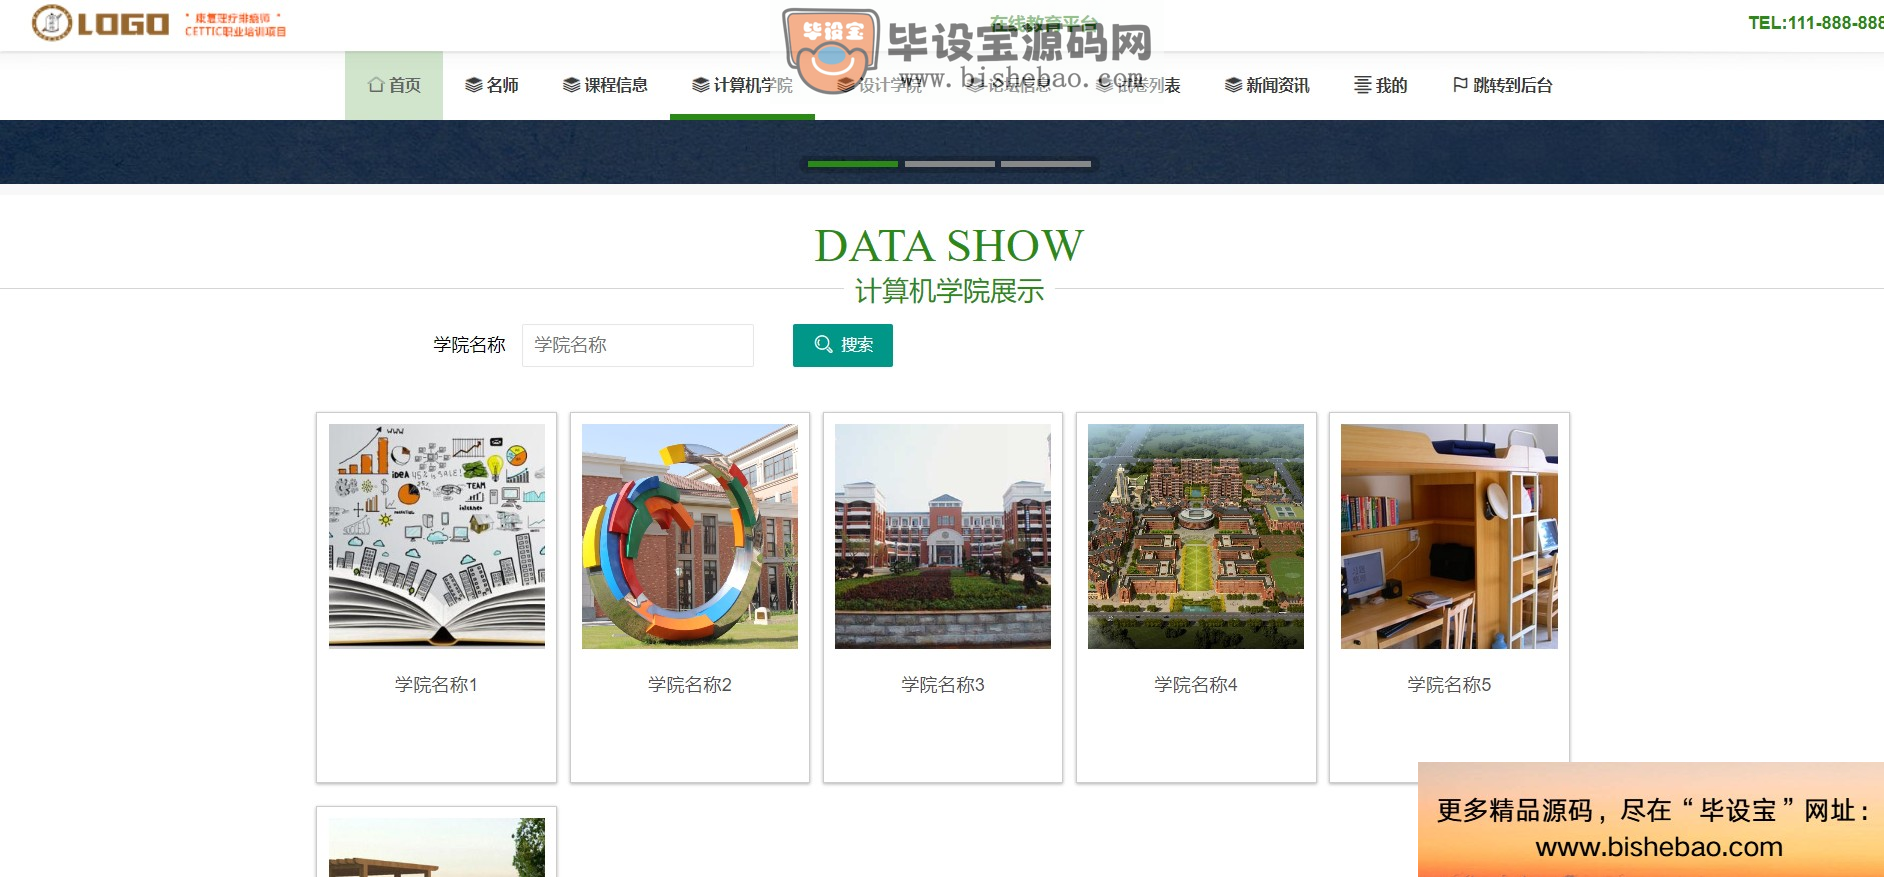Viewport: 1884px width, 877px height.
Task: Click the 学院名称4 card title
Action: click(x=1196, y=685)
